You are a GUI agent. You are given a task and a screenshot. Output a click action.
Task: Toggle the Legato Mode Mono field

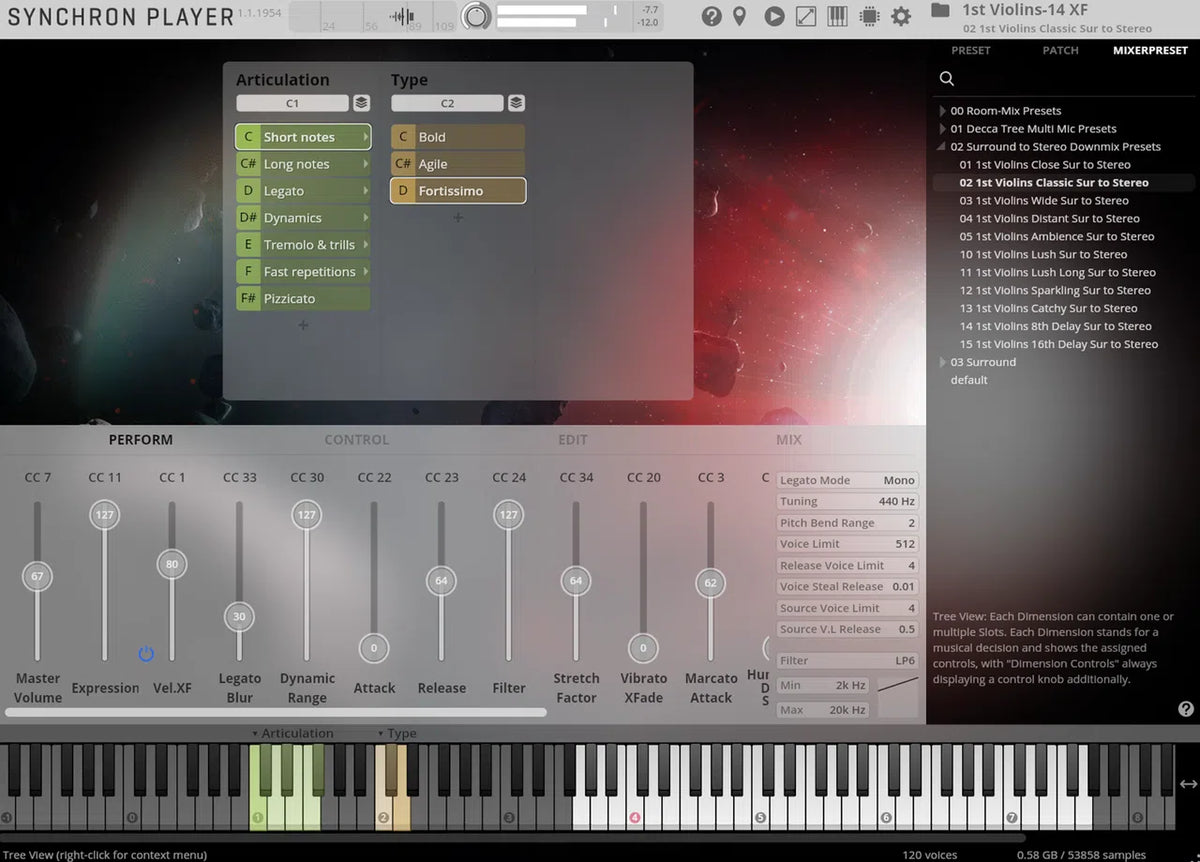click(847, 480)
